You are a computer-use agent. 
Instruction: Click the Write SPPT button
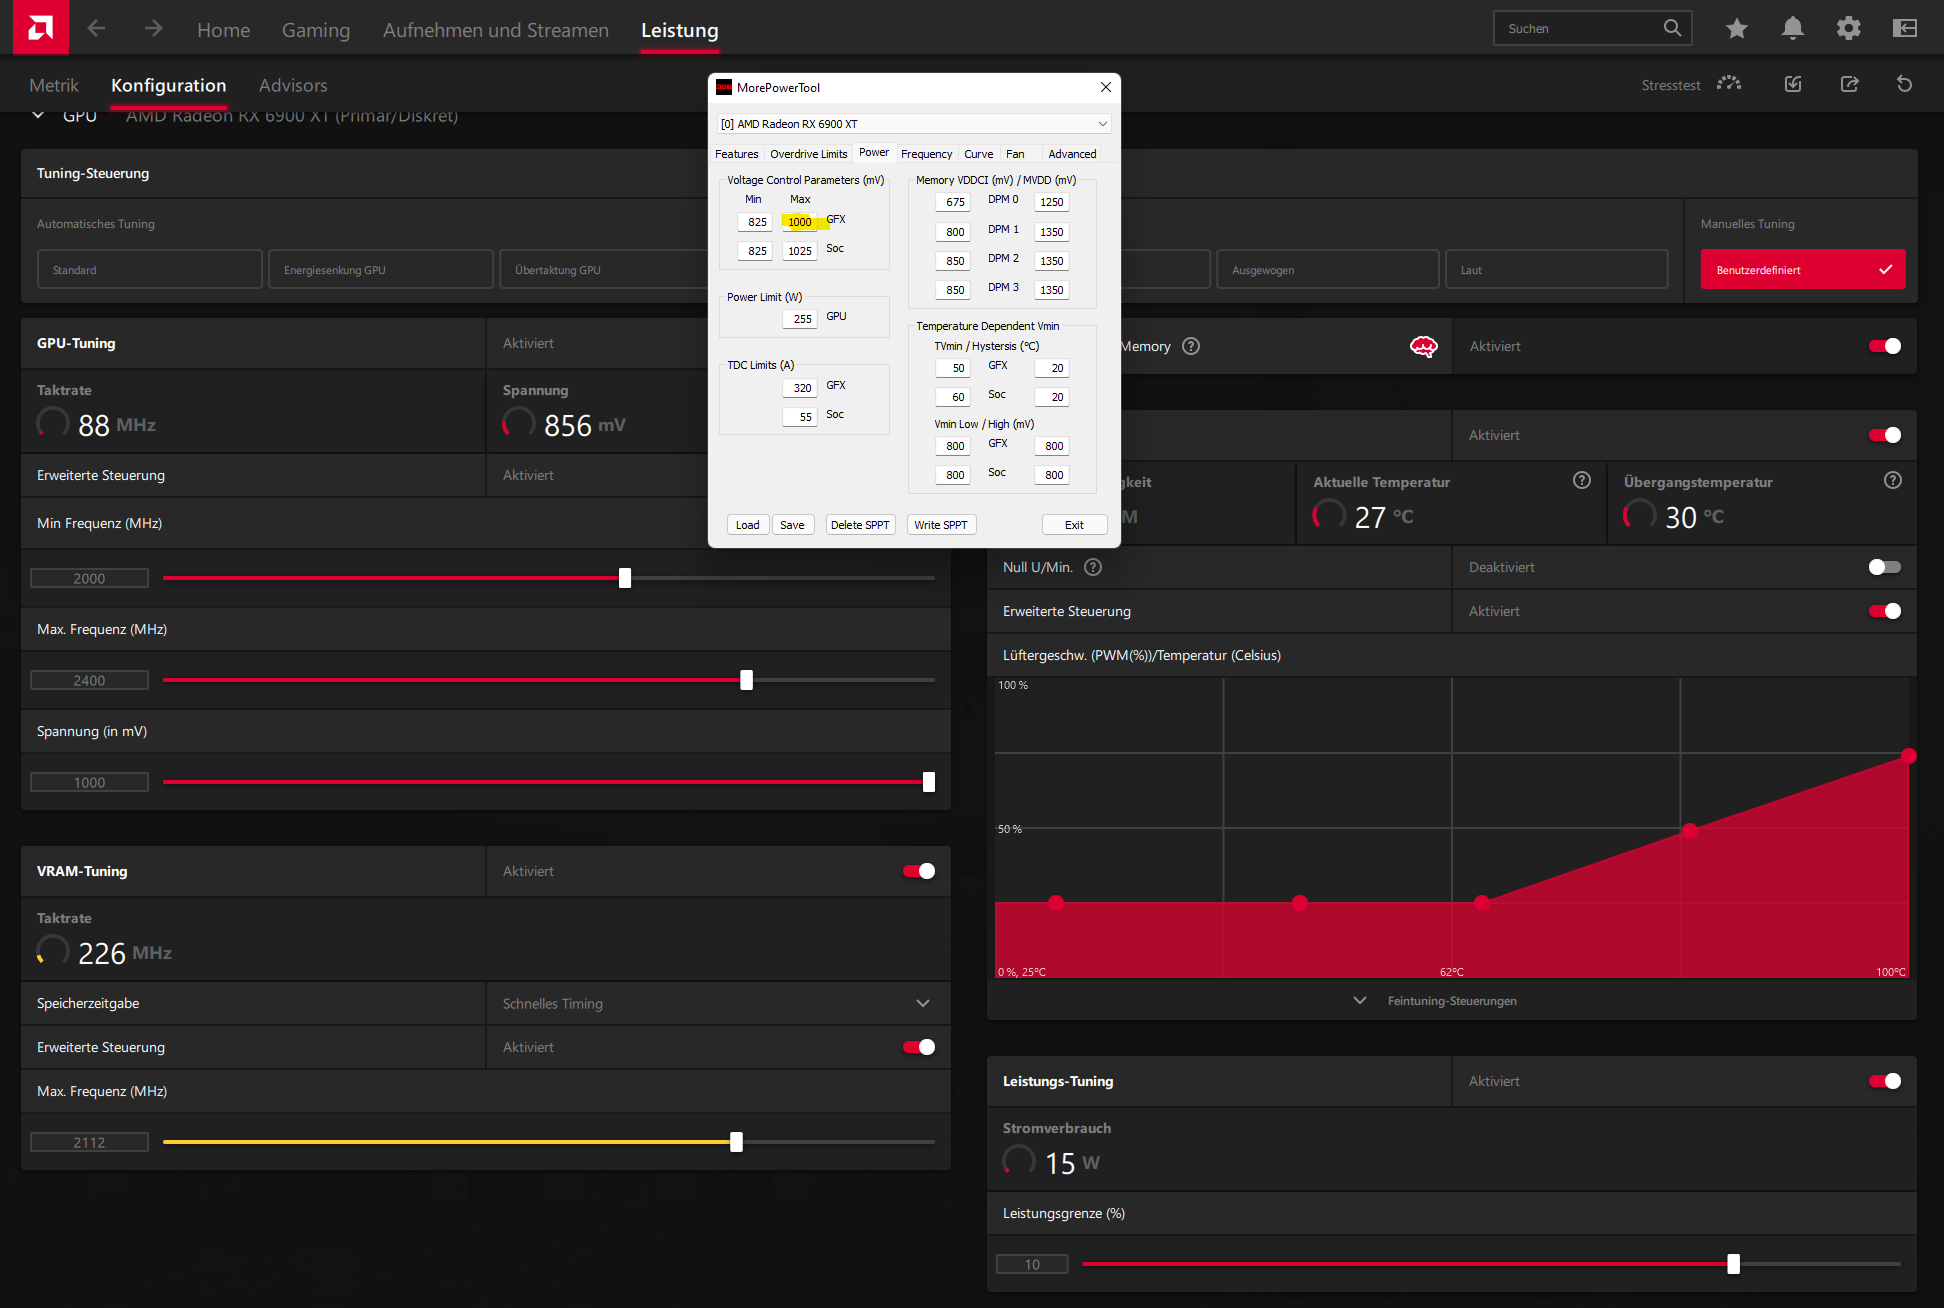(x=940, y=525)
